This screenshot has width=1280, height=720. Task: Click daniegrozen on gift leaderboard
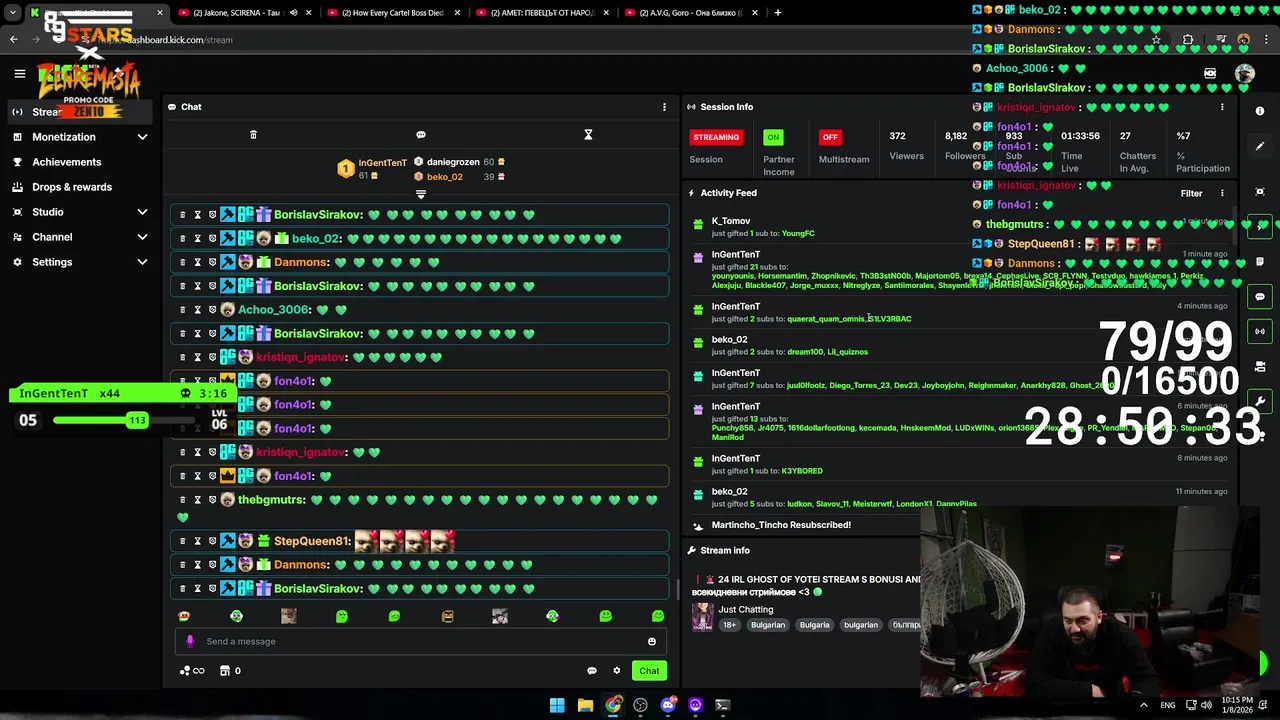453,162
